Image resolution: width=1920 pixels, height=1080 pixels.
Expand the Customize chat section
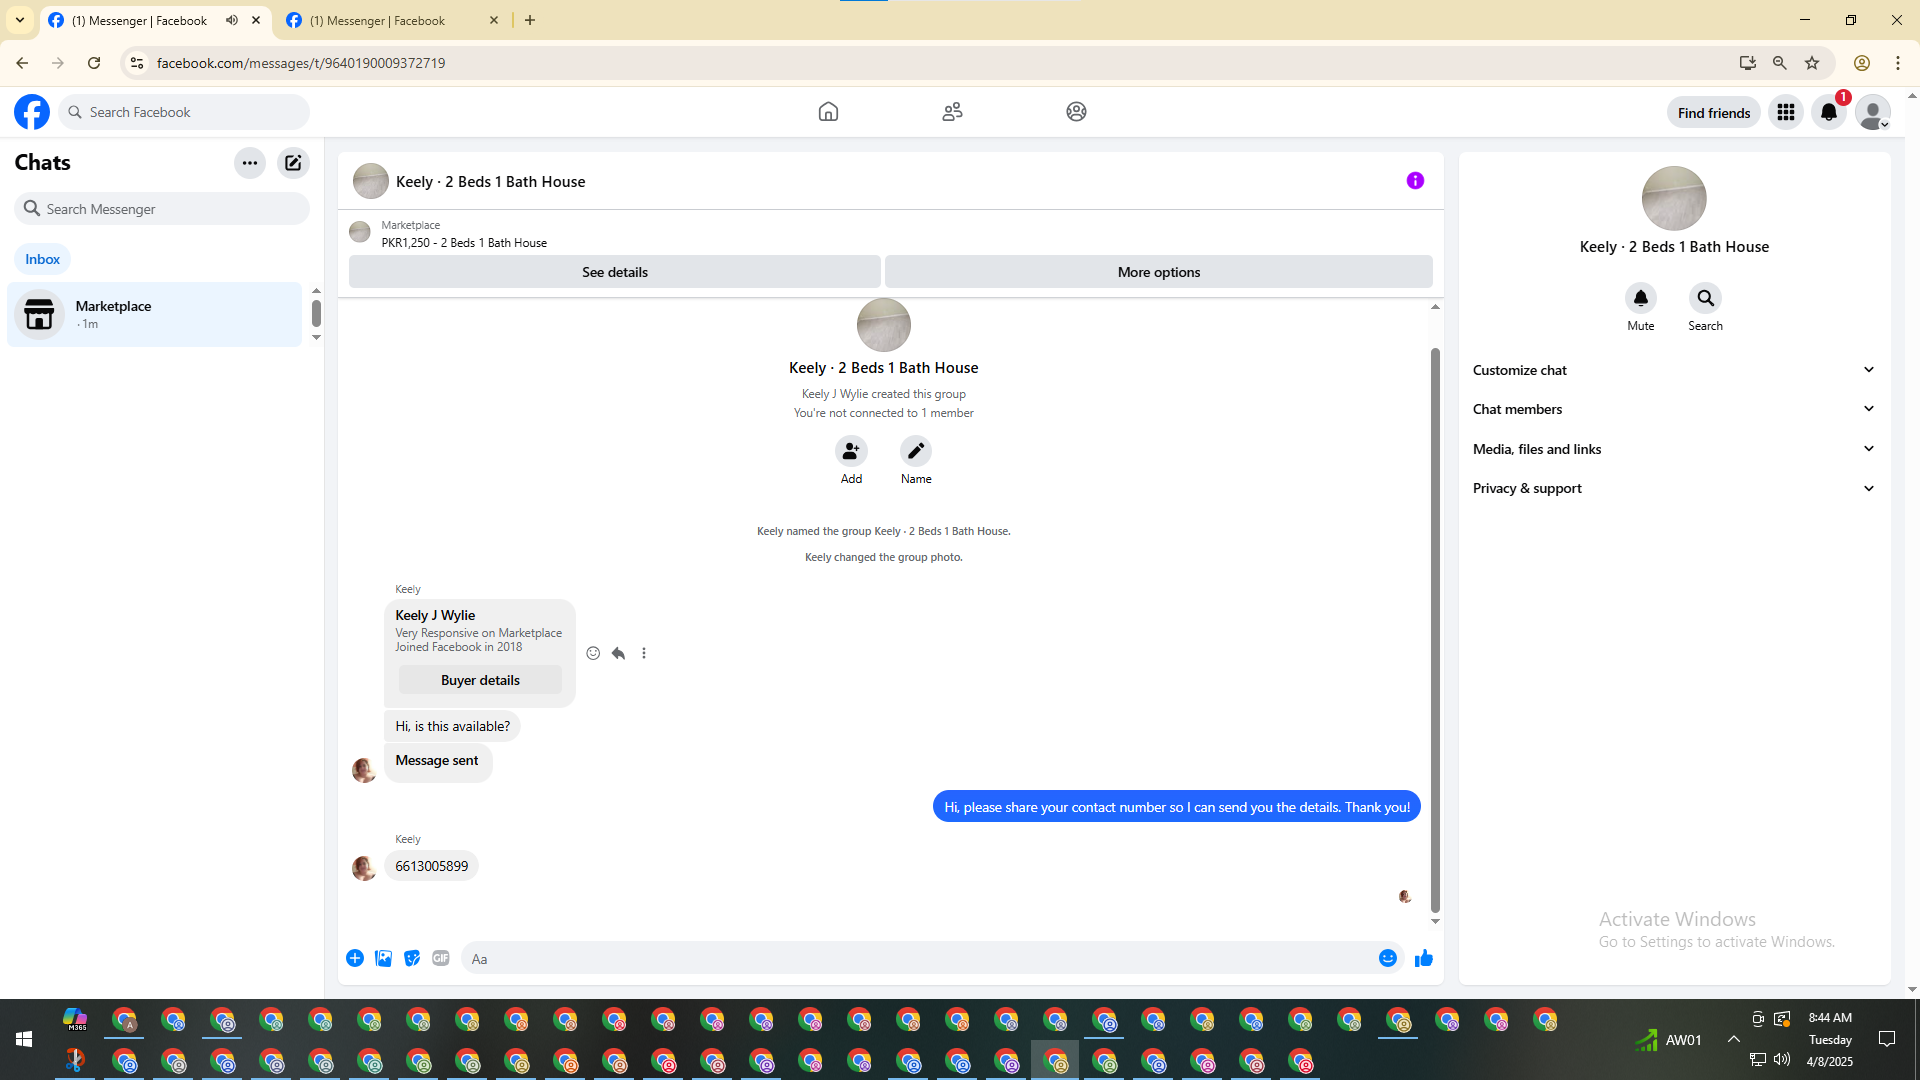pyautogui.click(x=1673, y=370)
